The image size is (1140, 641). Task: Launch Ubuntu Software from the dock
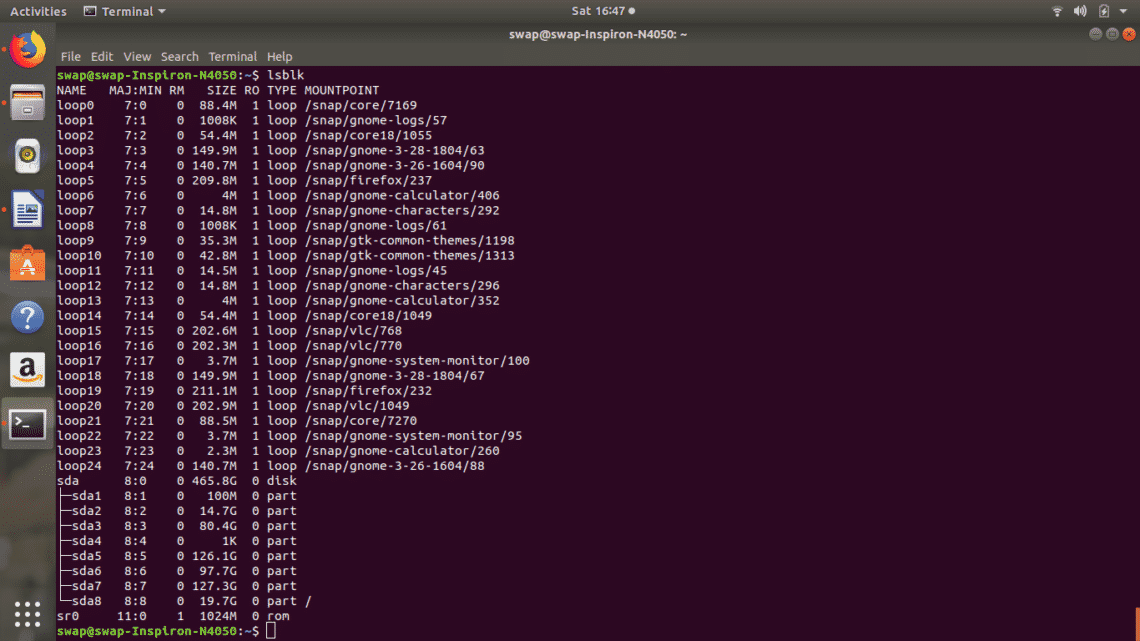coord(28,264)
